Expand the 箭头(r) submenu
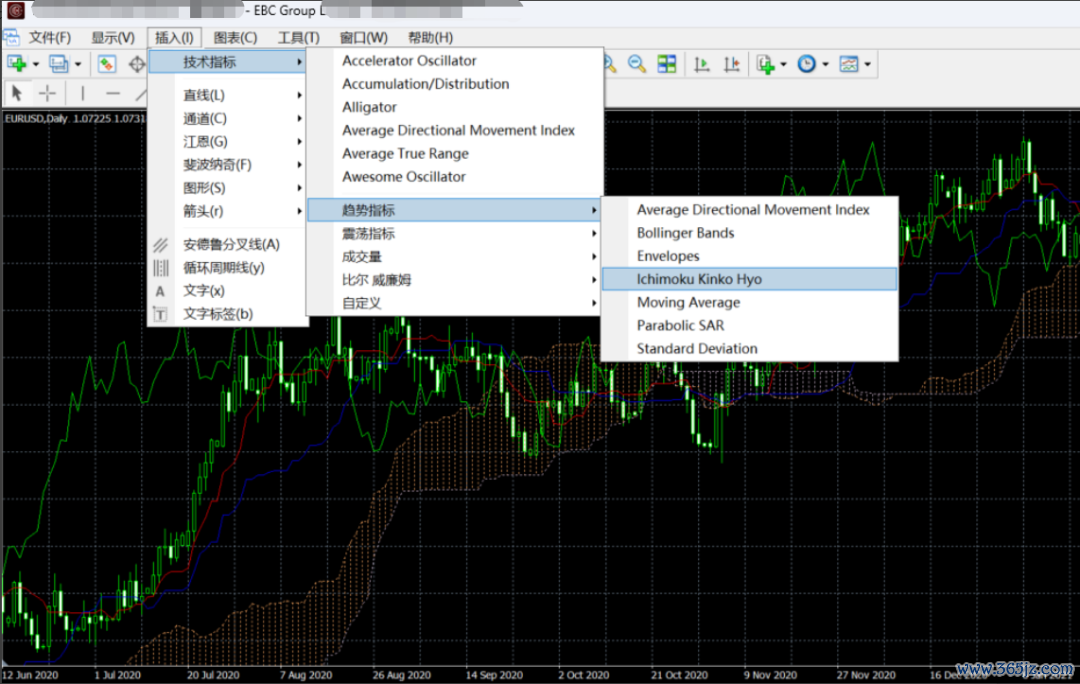 pos(227,211)
